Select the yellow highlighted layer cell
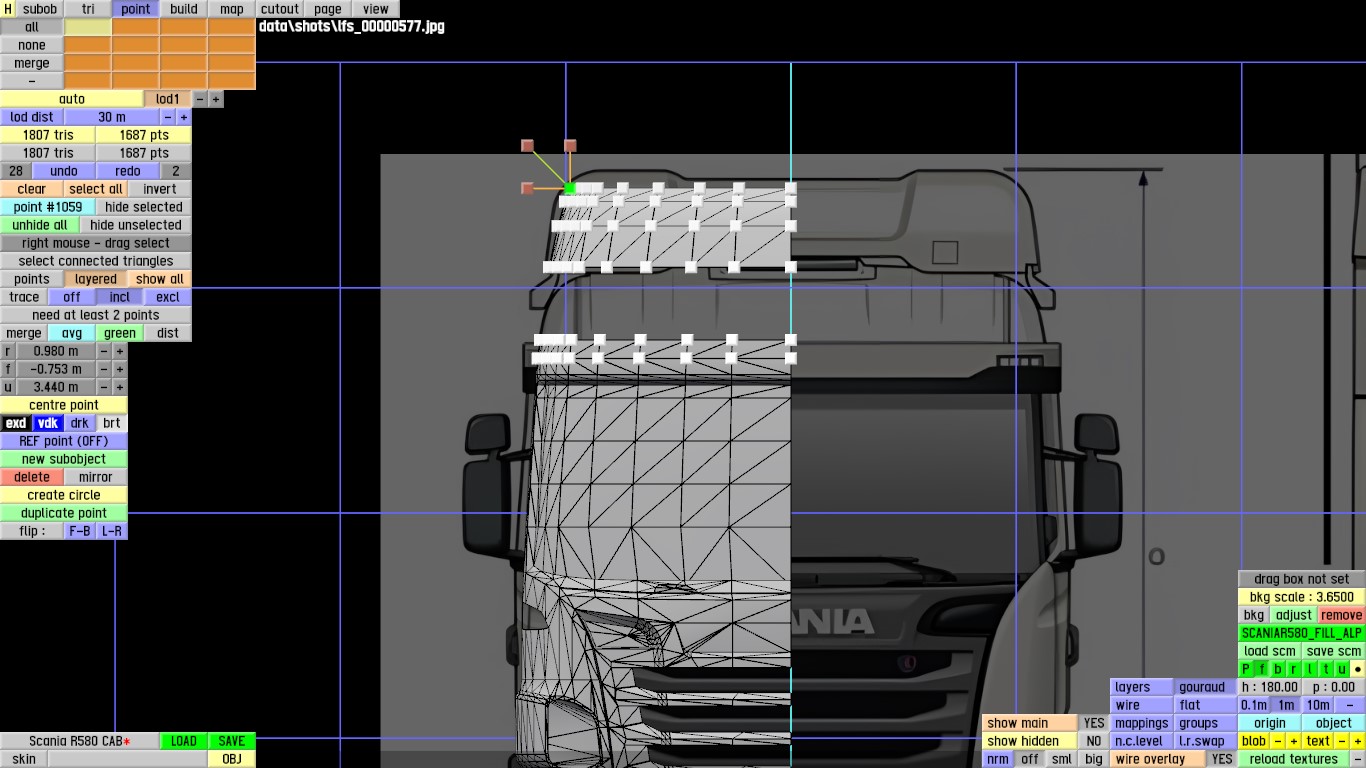Screen dimensions: 1366x768 tap(88, 27)
